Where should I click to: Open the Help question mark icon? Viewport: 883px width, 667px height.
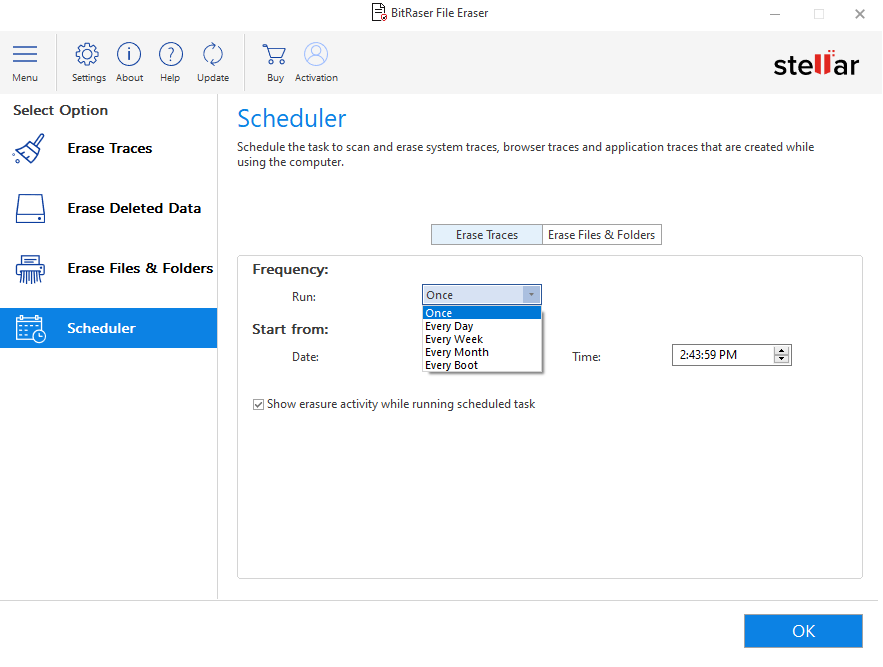[x=171, y=55]
